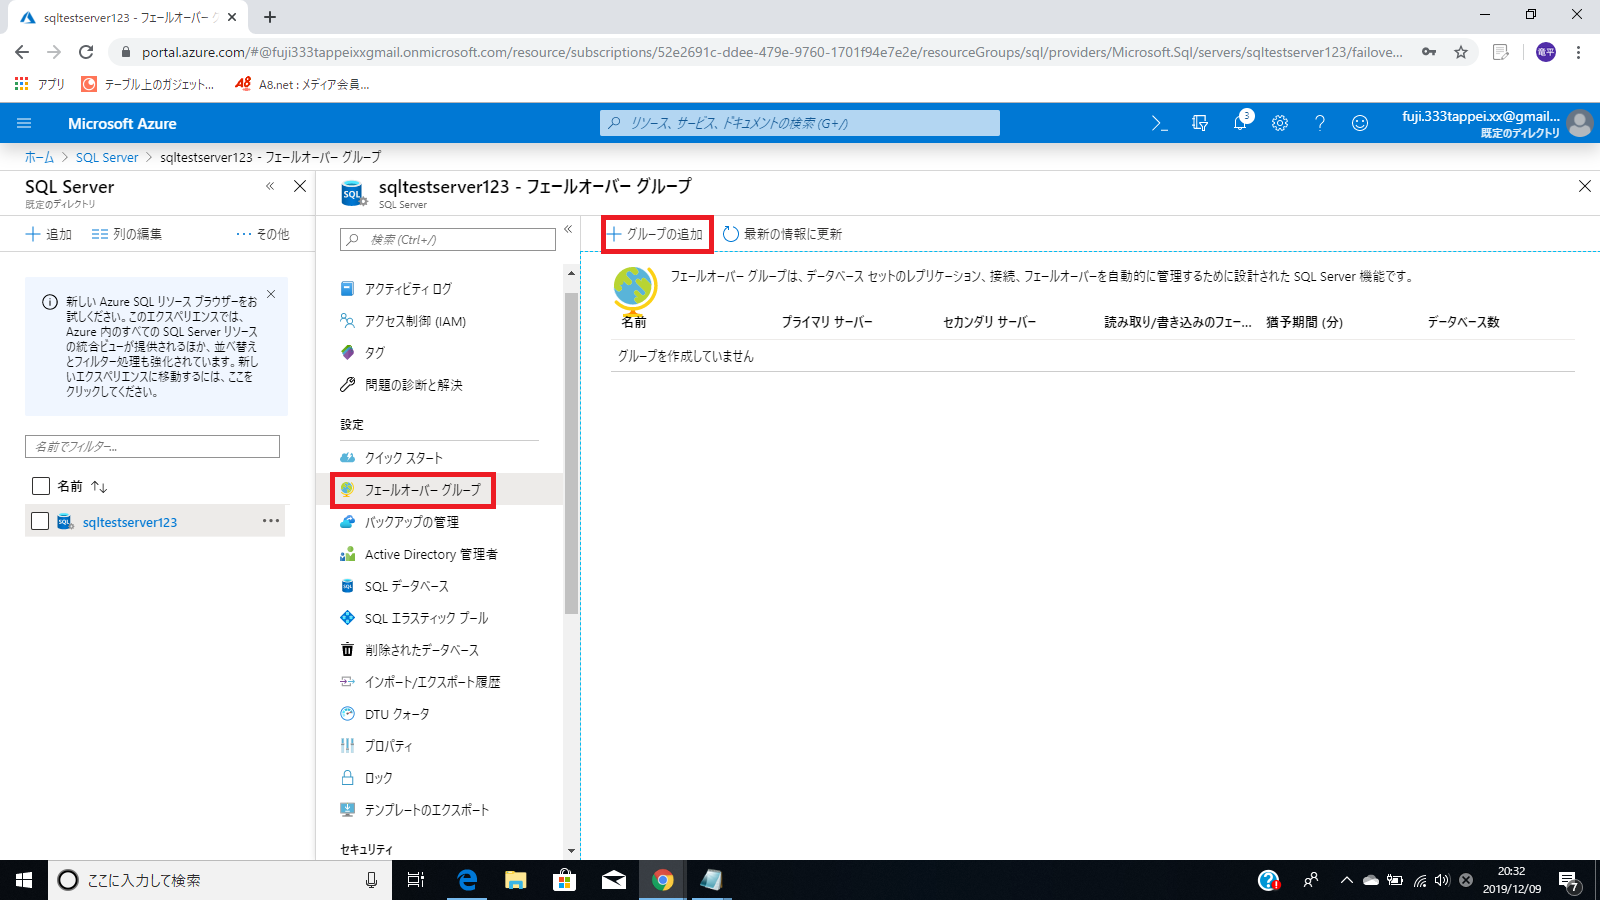
Task: Open the feedback smiley icon
Action: click(x=1360, y=123)
